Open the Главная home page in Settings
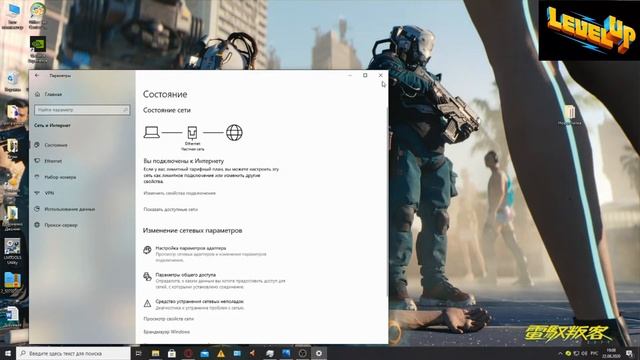Viewport: 640px width, 360px height. click(x=49, y=94)
